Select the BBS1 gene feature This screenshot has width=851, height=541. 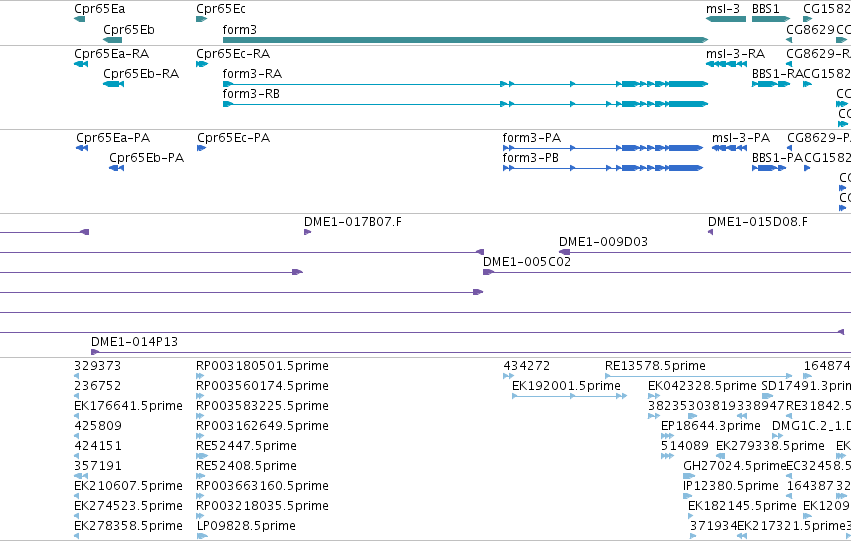[771, 19]
